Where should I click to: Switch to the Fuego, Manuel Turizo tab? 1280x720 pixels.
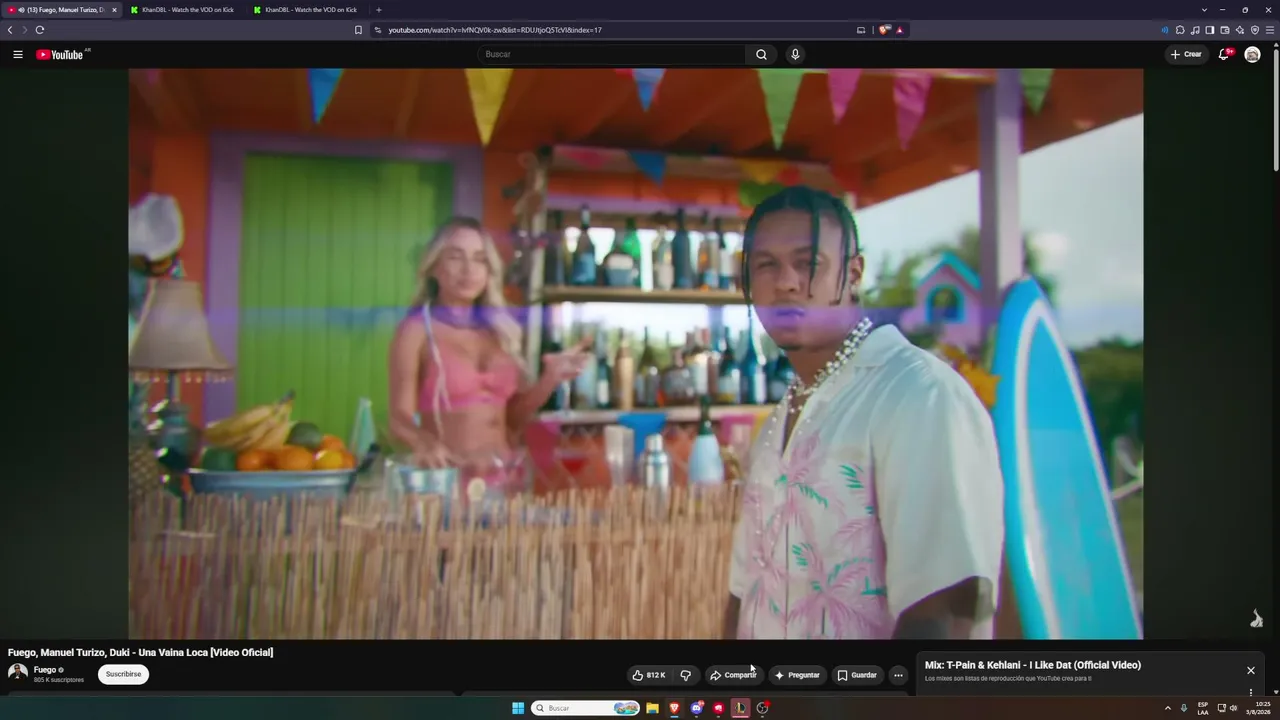point(62,10)
